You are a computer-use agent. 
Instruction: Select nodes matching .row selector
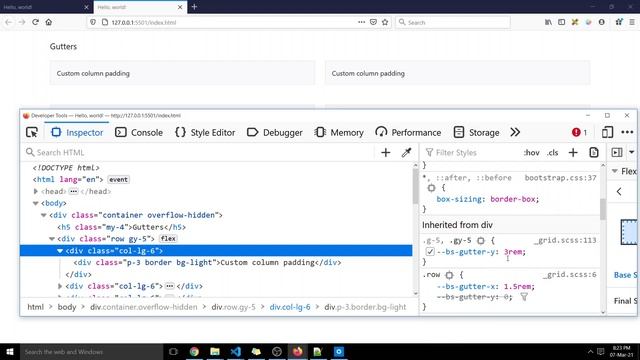(x=449, y=275)
